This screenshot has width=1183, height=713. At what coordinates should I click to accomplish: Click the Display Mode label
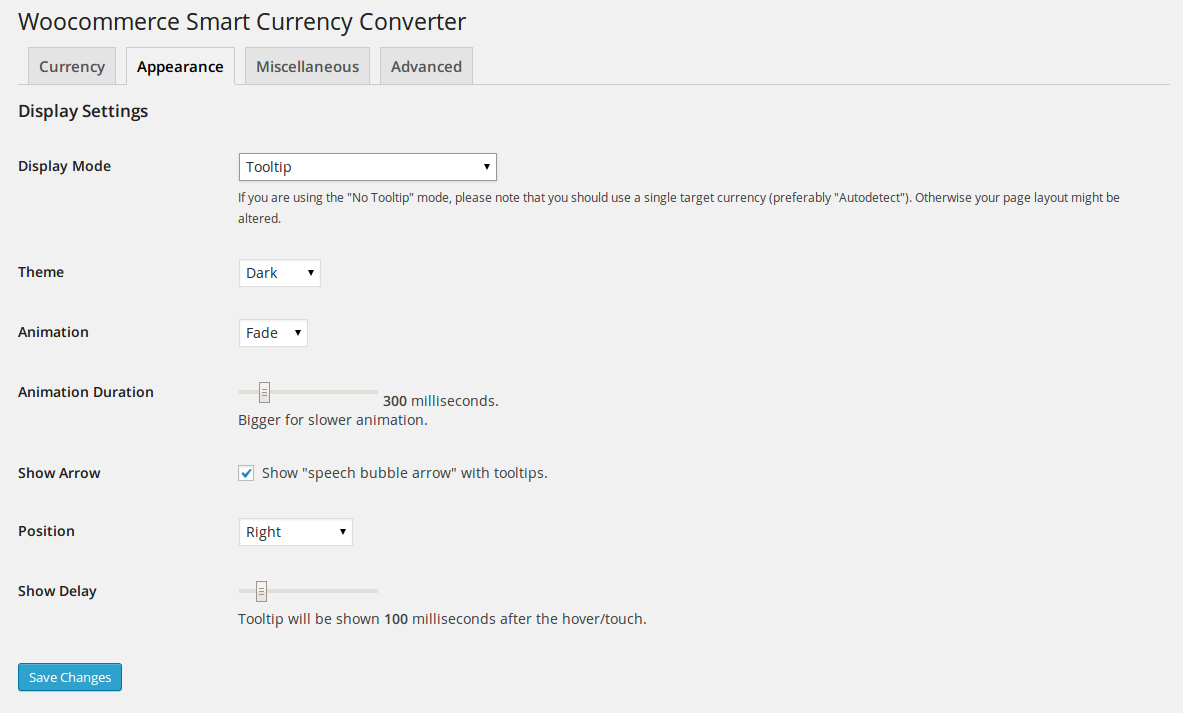click(64, 166)
